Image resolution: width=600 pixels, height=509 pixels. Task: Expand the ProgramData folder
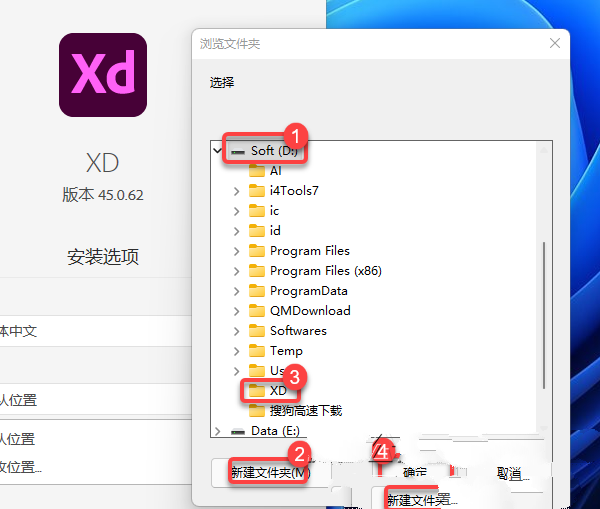point(236,291)
